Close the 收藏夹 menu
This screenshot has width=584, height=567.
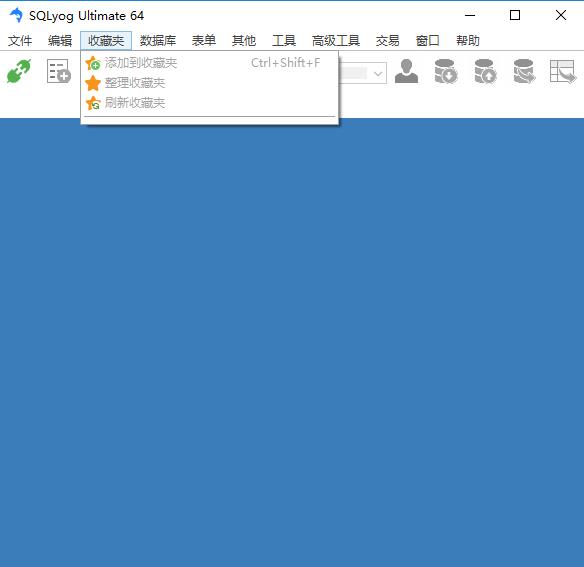coord(106,40)
